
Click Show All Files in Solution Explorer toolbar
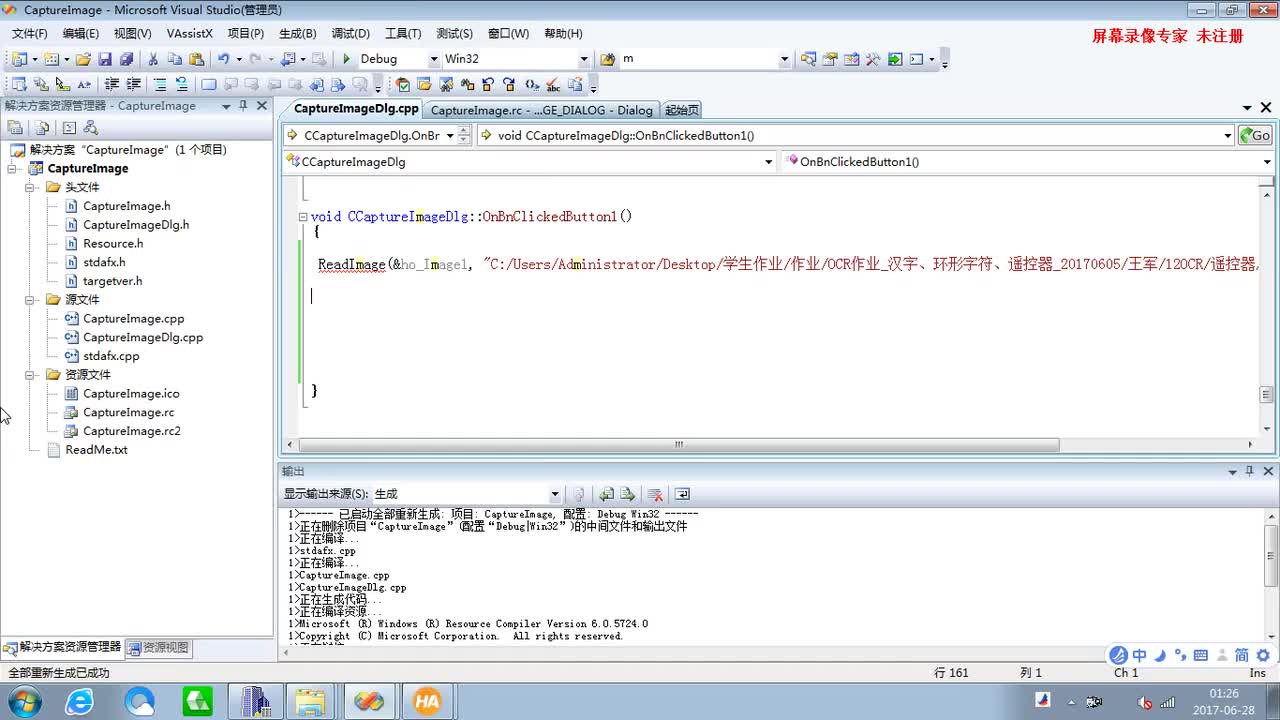point(42,127)
